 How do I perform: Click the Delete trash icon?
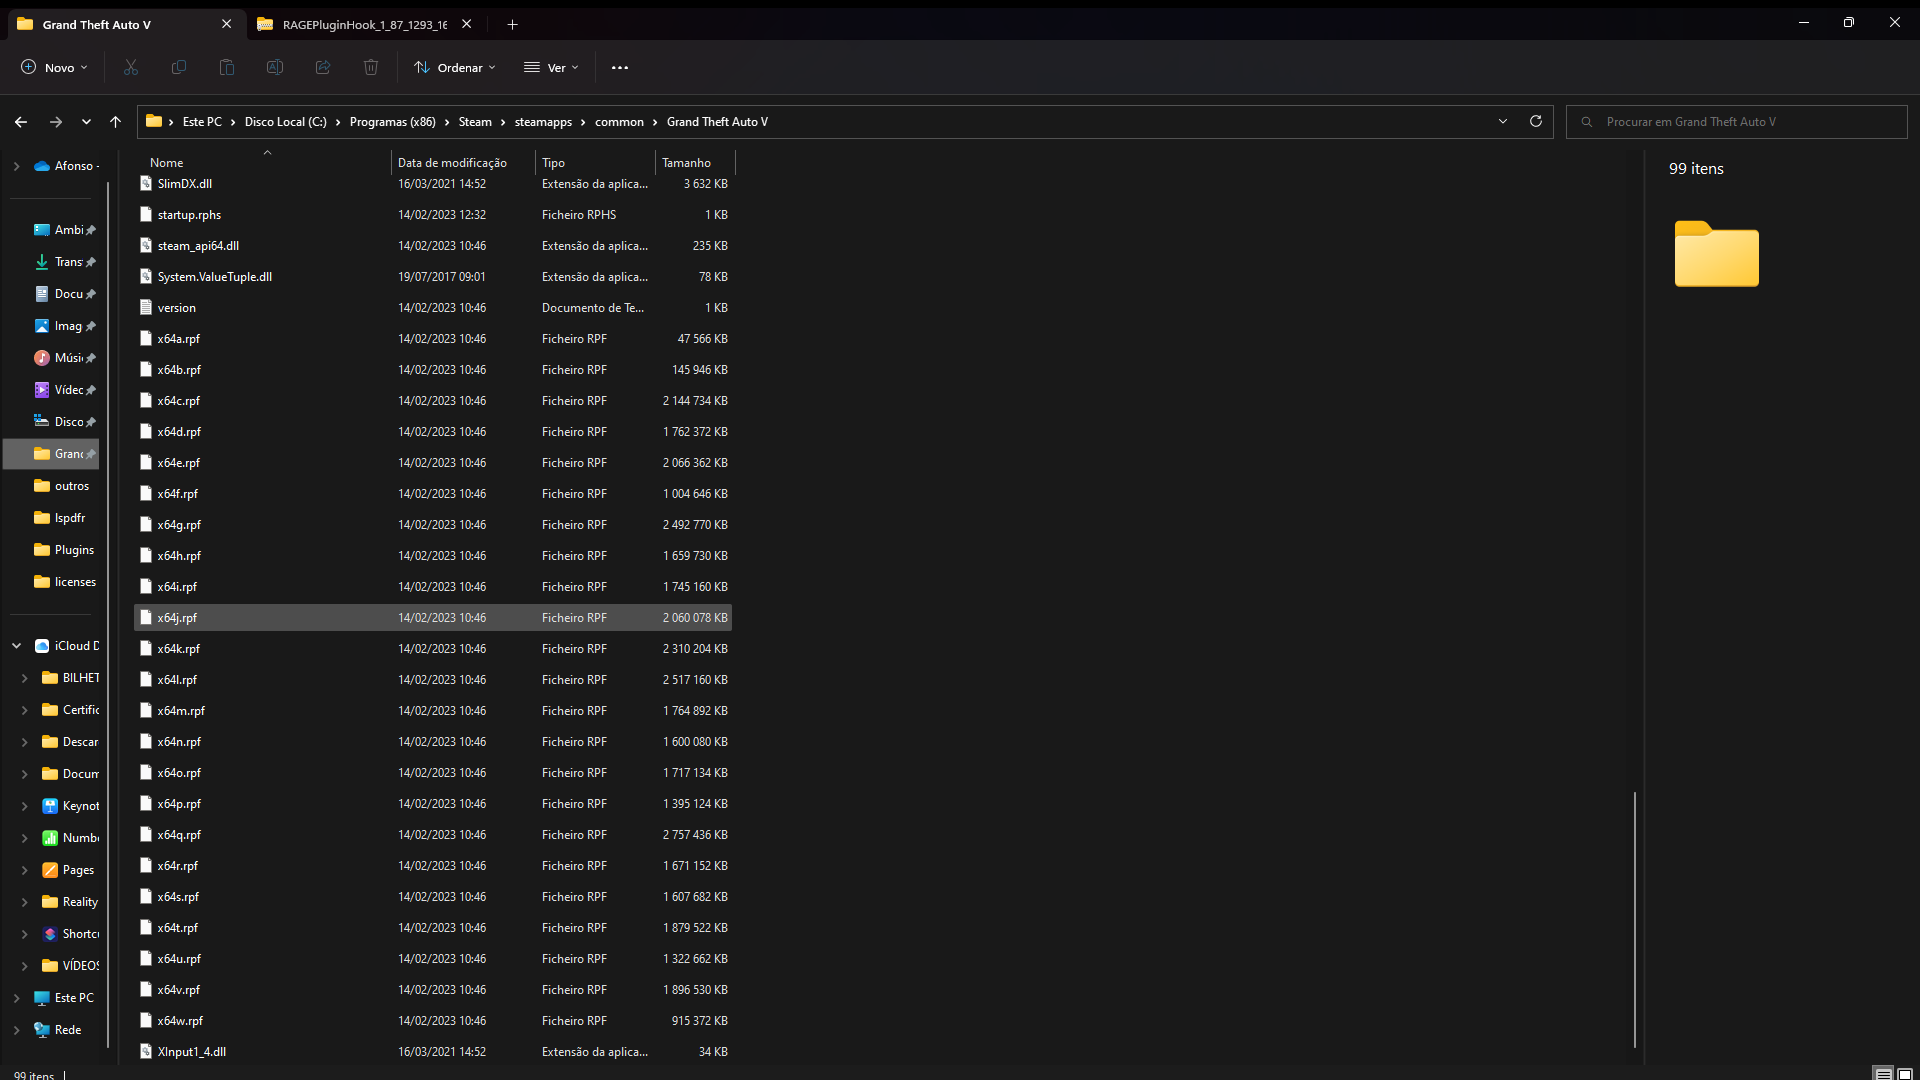[371, 67]
